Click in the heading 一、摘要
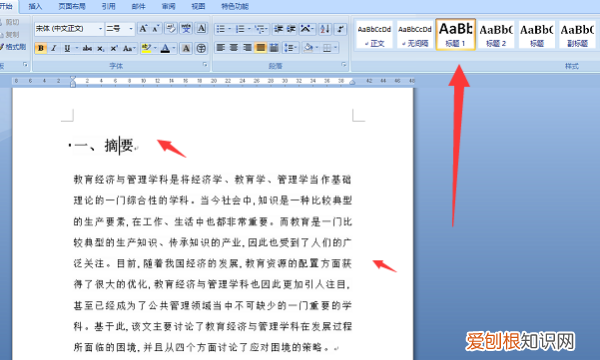Image resolution: width=600 pixels, height=360 pixels. point(104,145)
